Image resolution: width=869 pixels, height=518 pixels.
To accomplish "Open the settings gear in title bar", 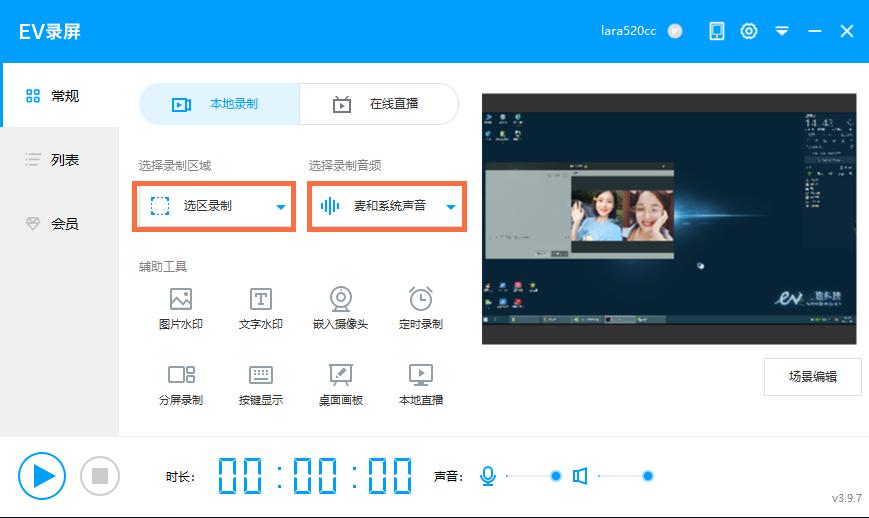I will [x=749, y=31].
